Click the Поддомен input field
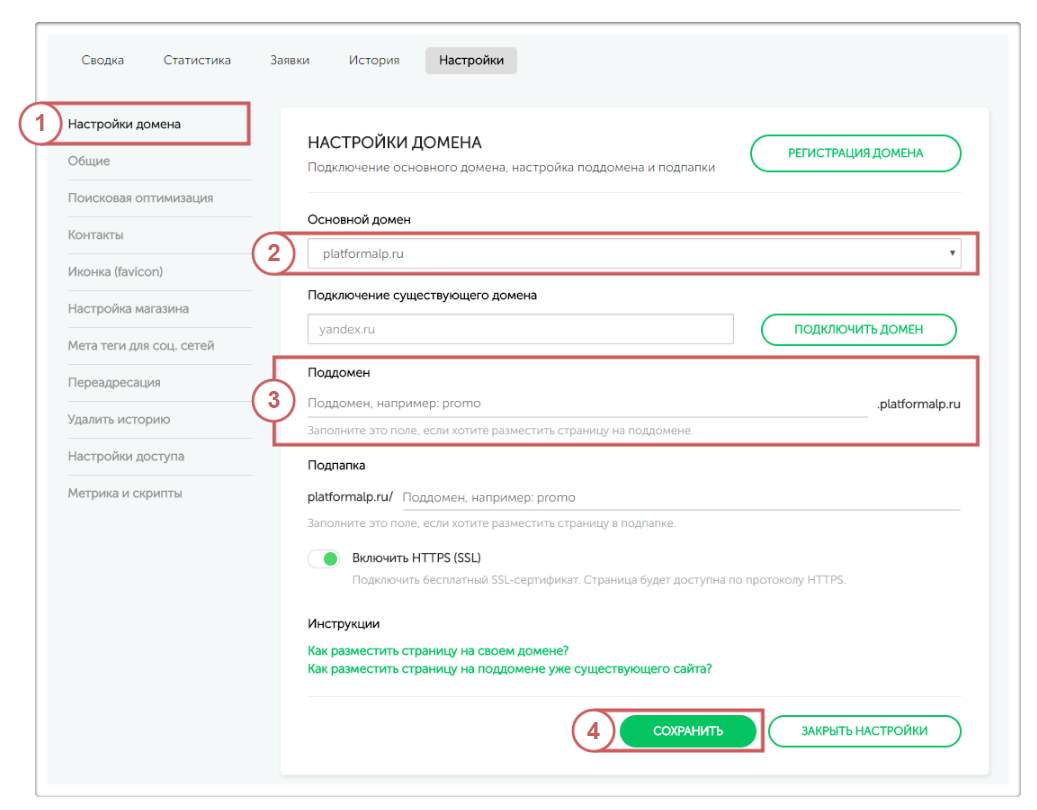 tap(586, 403)
